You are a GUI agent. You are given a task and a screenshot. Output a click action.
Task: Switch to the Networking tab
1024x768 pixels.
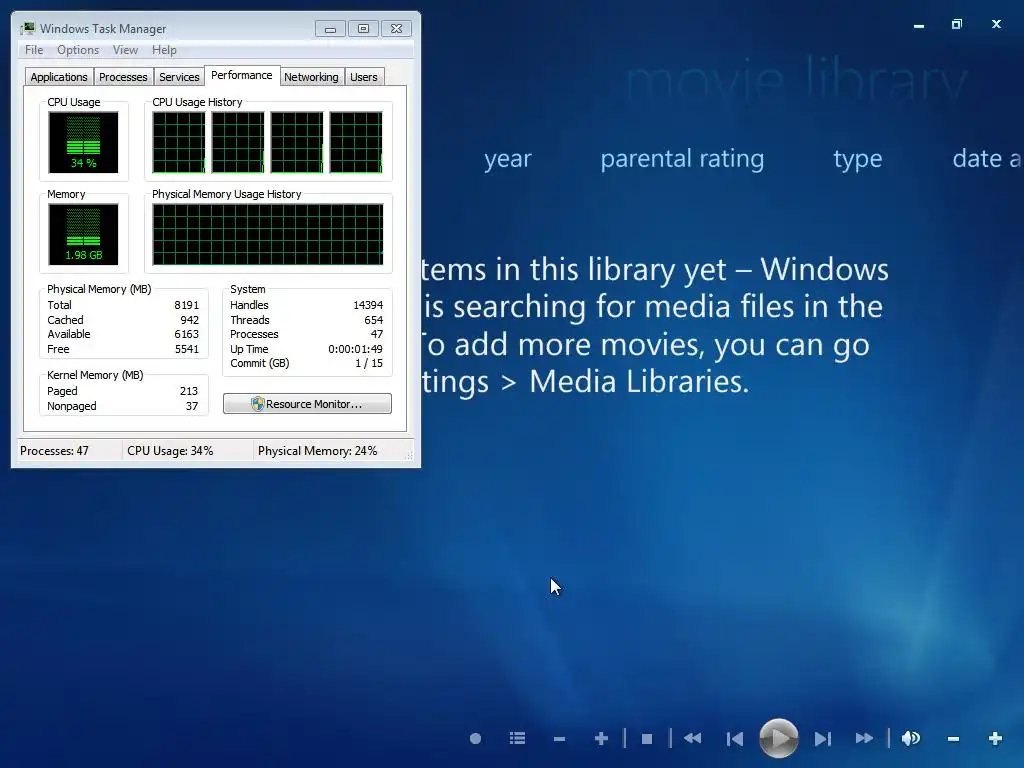click(x=311, y=77)
